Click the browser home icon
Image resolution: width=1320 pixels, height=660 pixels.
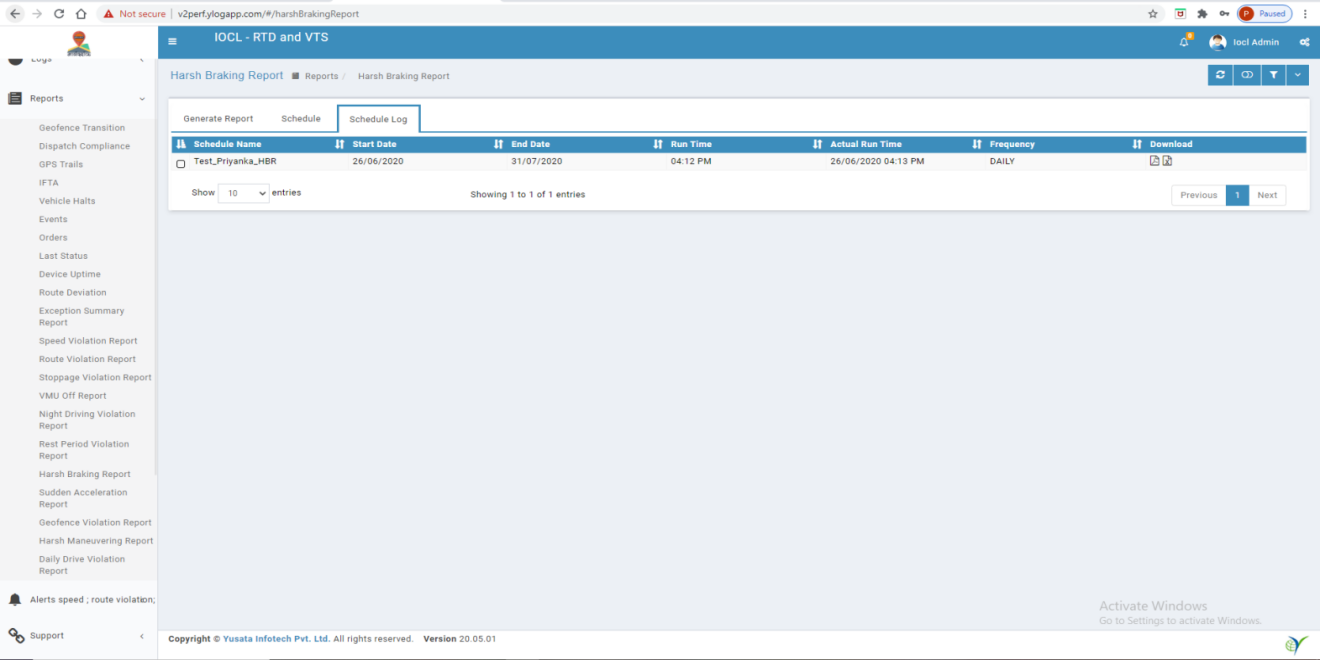tap(81, 14)
